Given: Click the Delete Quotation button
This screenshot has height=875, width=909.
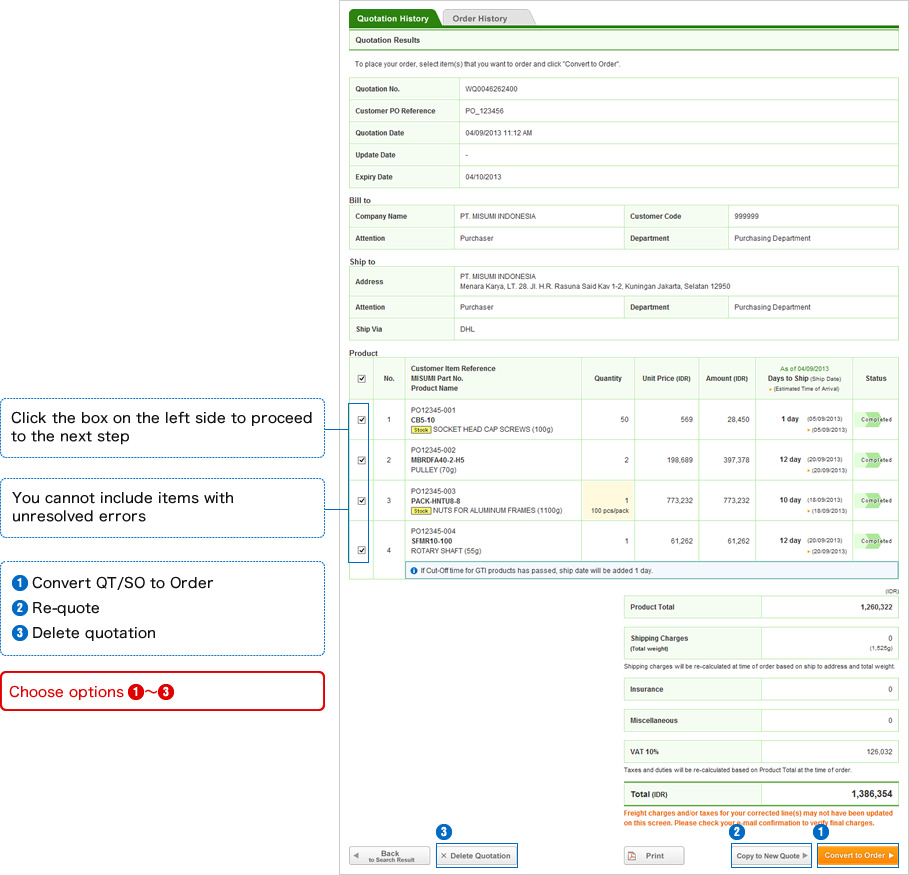Looking at the screenshot, I should [x=477, y=856].
